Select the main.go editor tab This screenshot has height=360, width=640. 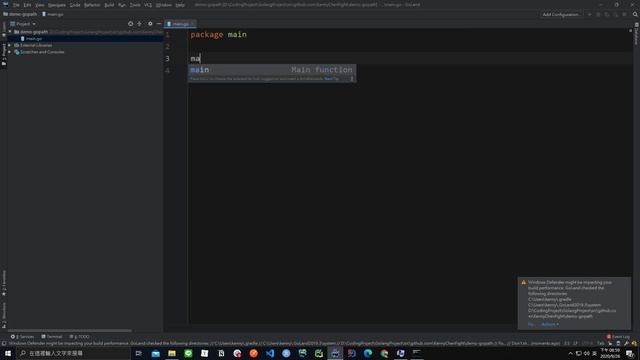(180, 24)
